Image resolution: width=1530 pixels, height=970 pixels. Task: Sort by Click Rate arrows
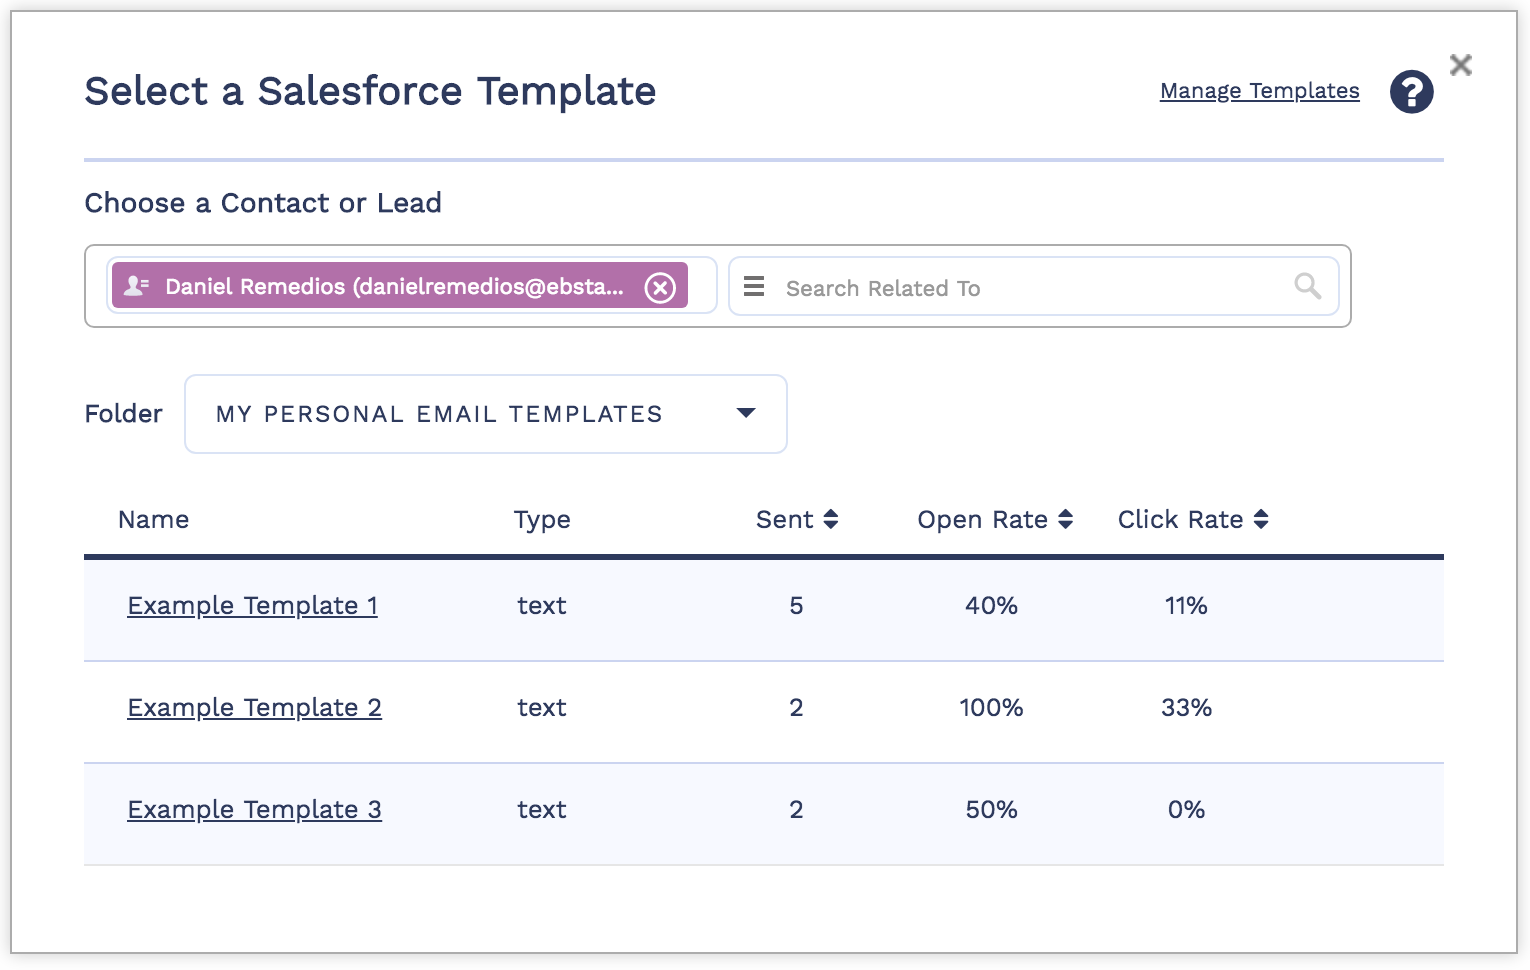(1261, 519)
